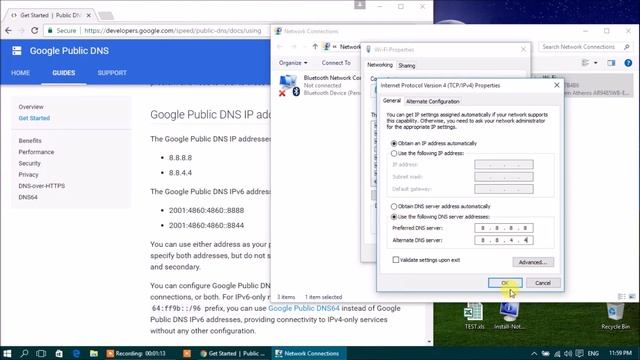Expand the view options dropdown arrow
Image resolution: width=640 pixels, height=360 pixels.
coord(596,63)
